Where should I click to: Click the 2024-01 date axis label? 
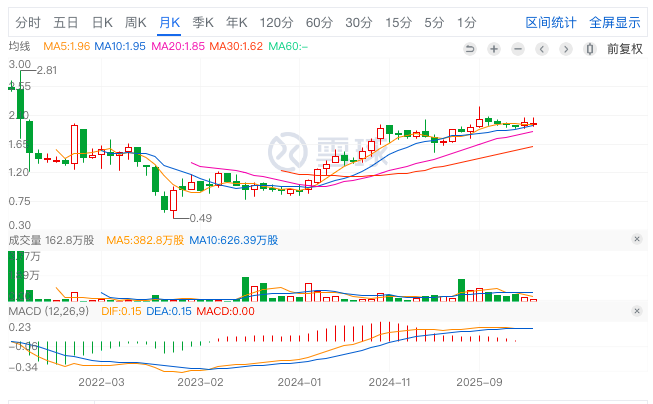(299, 382)
